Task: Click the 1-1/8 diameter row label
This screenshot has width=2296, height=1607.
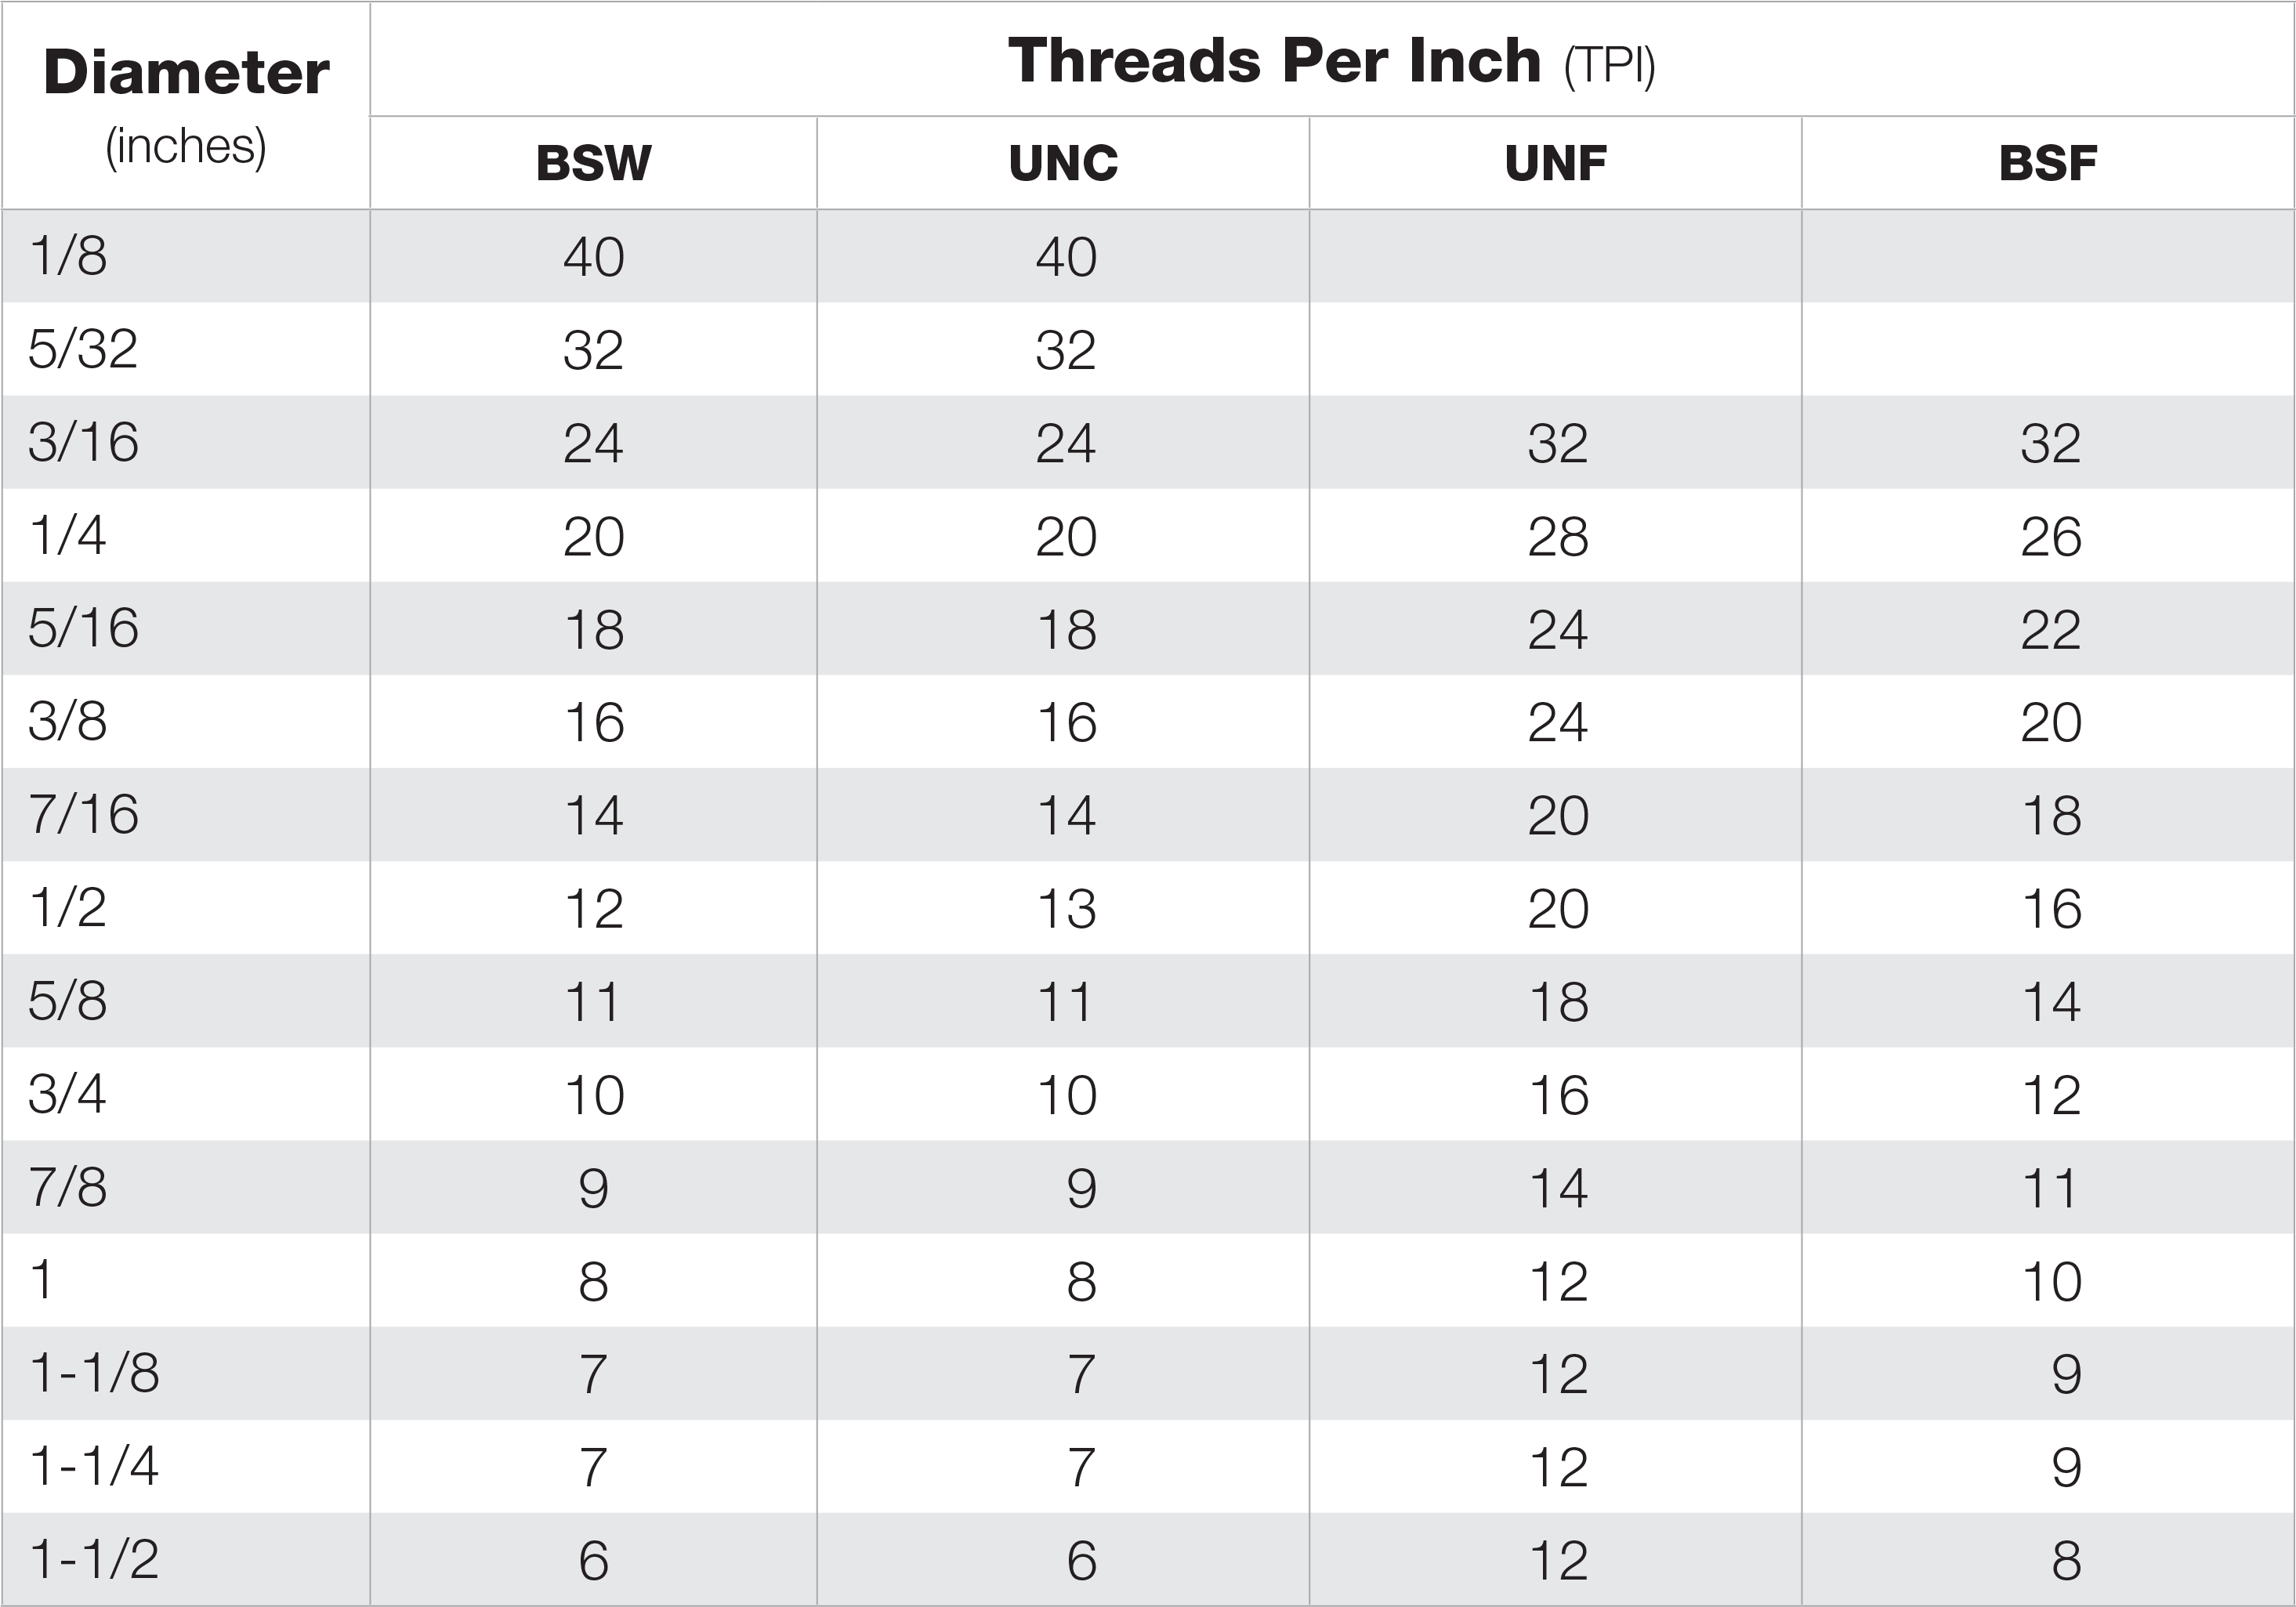Action: coord(95,1373)
